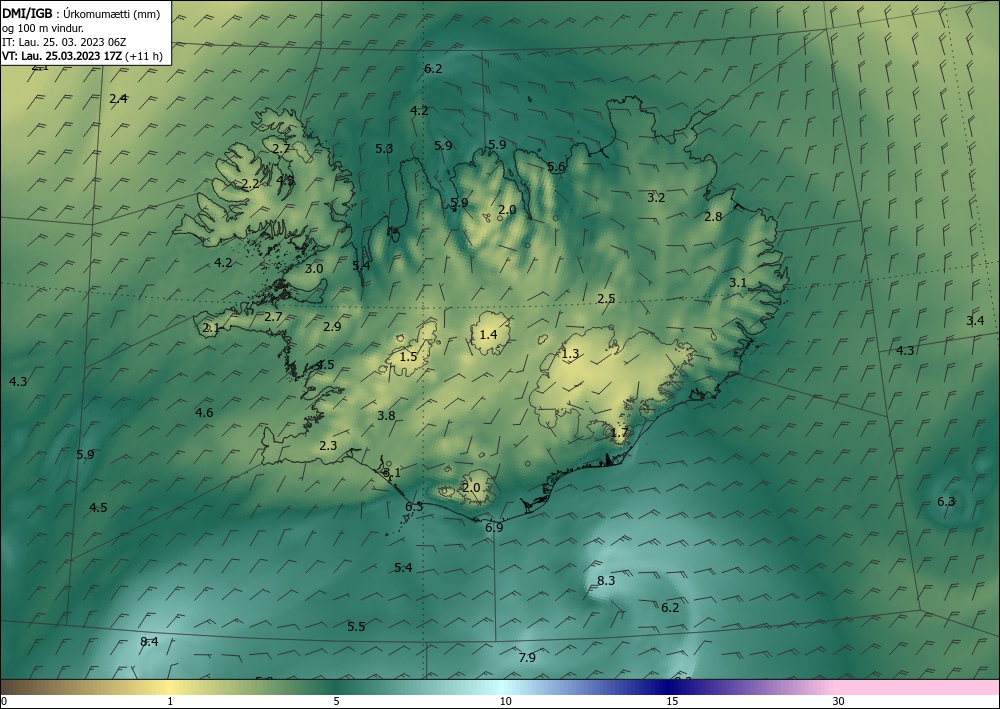
Task: Click the map value 2.5
Action: (x=606, y=298)
